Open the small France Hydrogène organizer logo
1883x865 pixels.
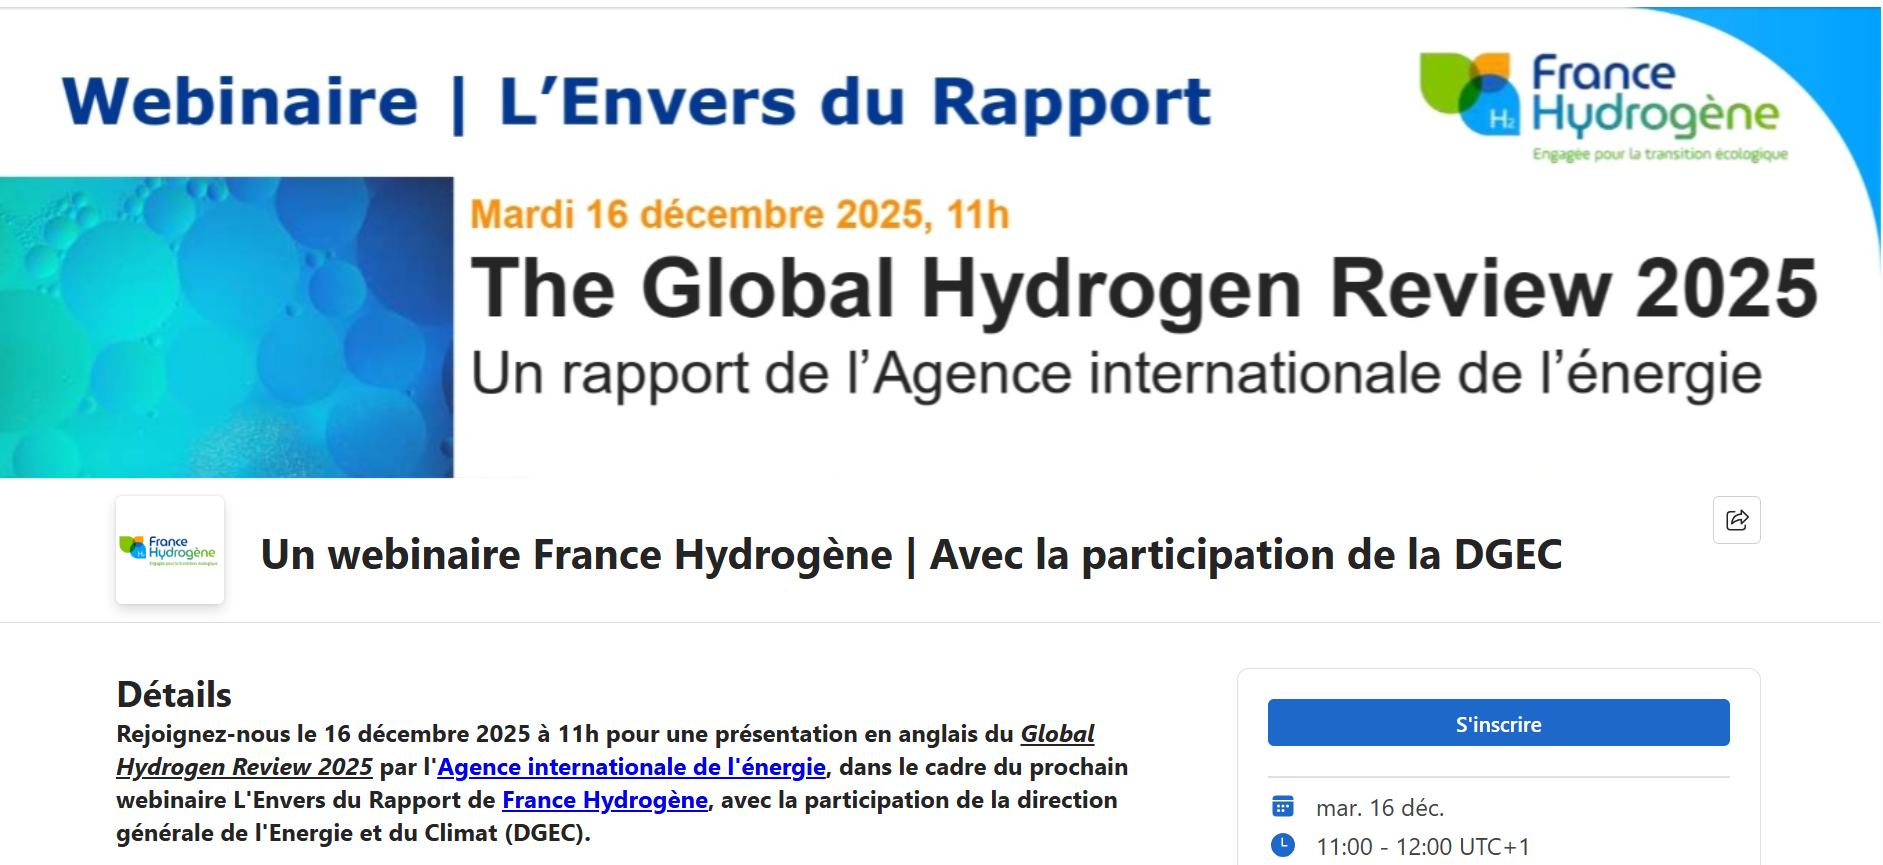pyautogui.click(x=170, y=549)
